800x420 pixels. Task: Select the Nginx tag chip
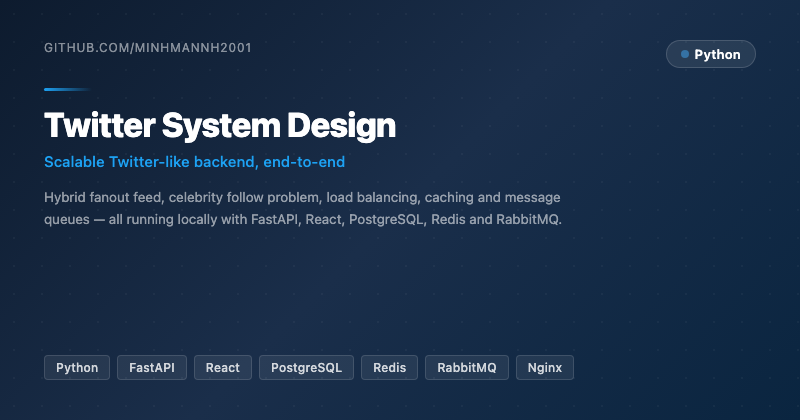click(x=545, y=367)
